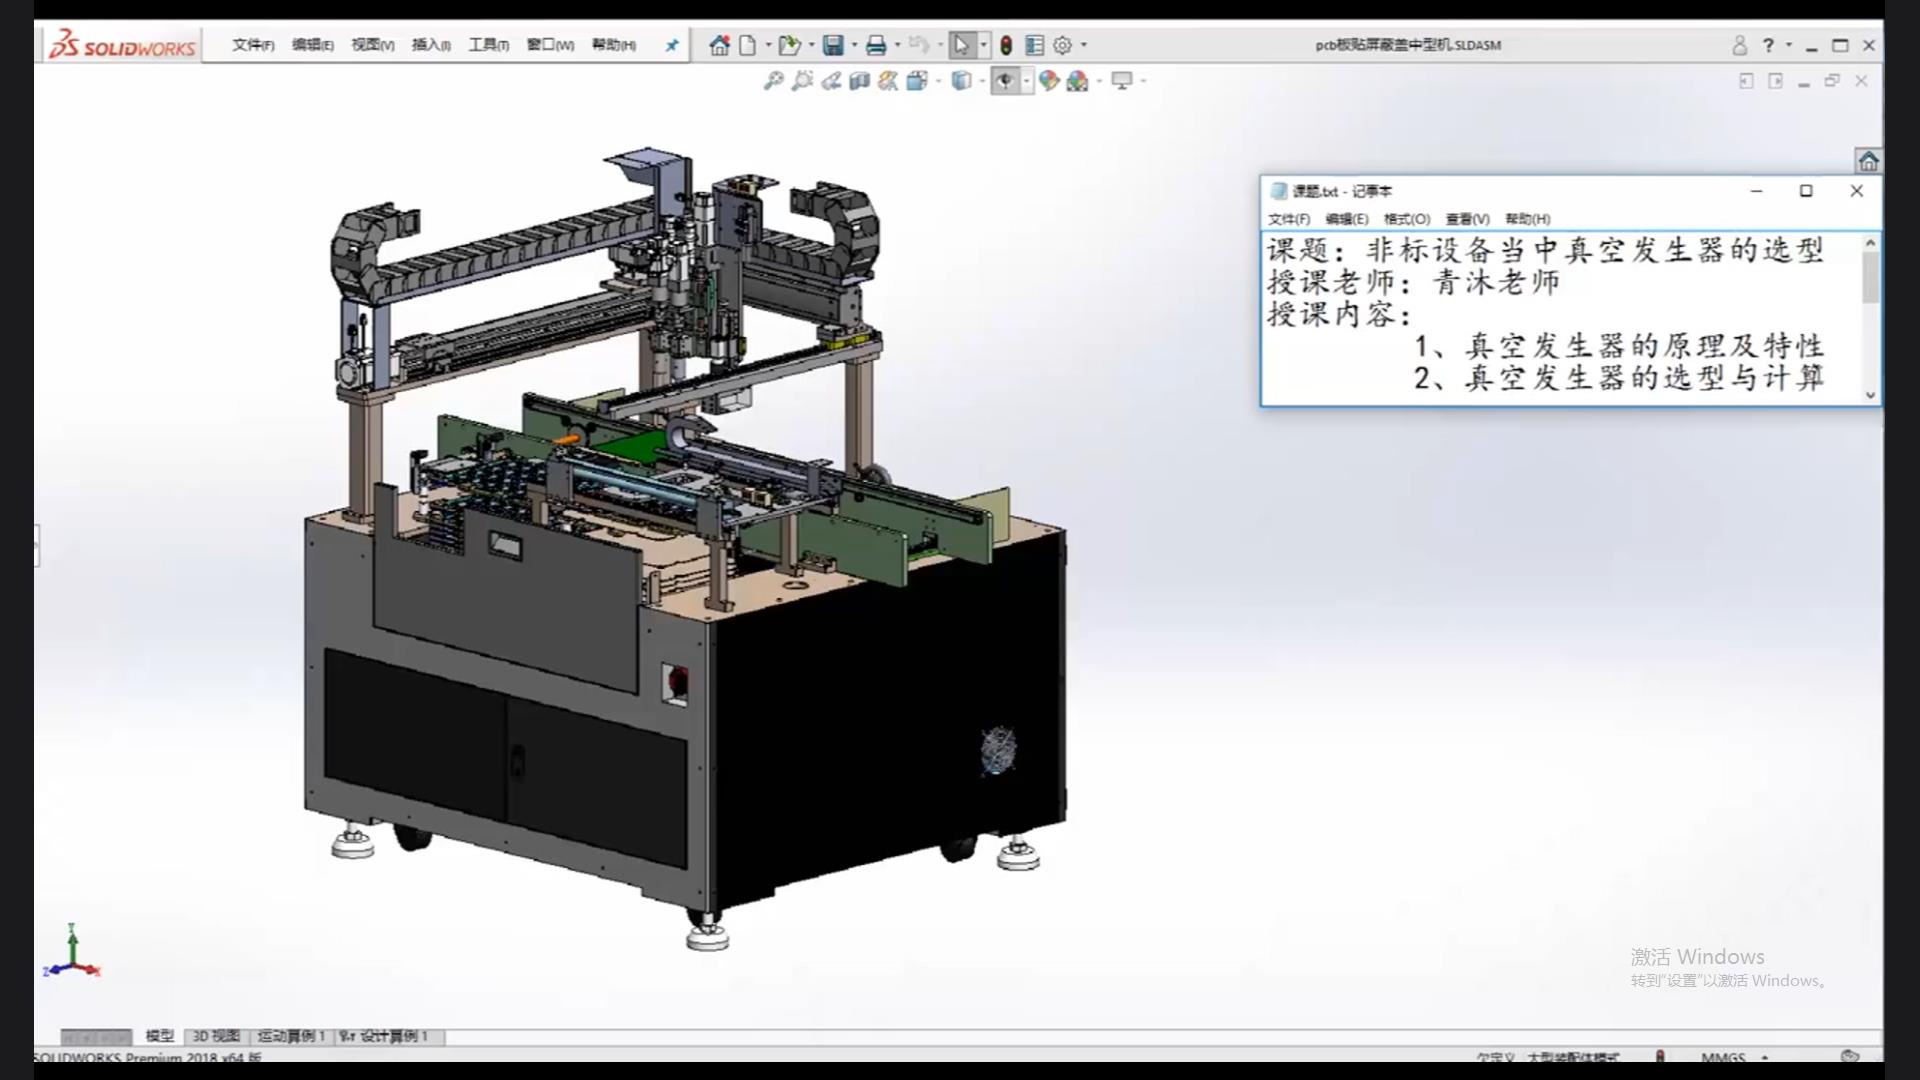Expand the Options gear dropdown arrow
1920x1080 pixels.
click(x=1084, y=45)
